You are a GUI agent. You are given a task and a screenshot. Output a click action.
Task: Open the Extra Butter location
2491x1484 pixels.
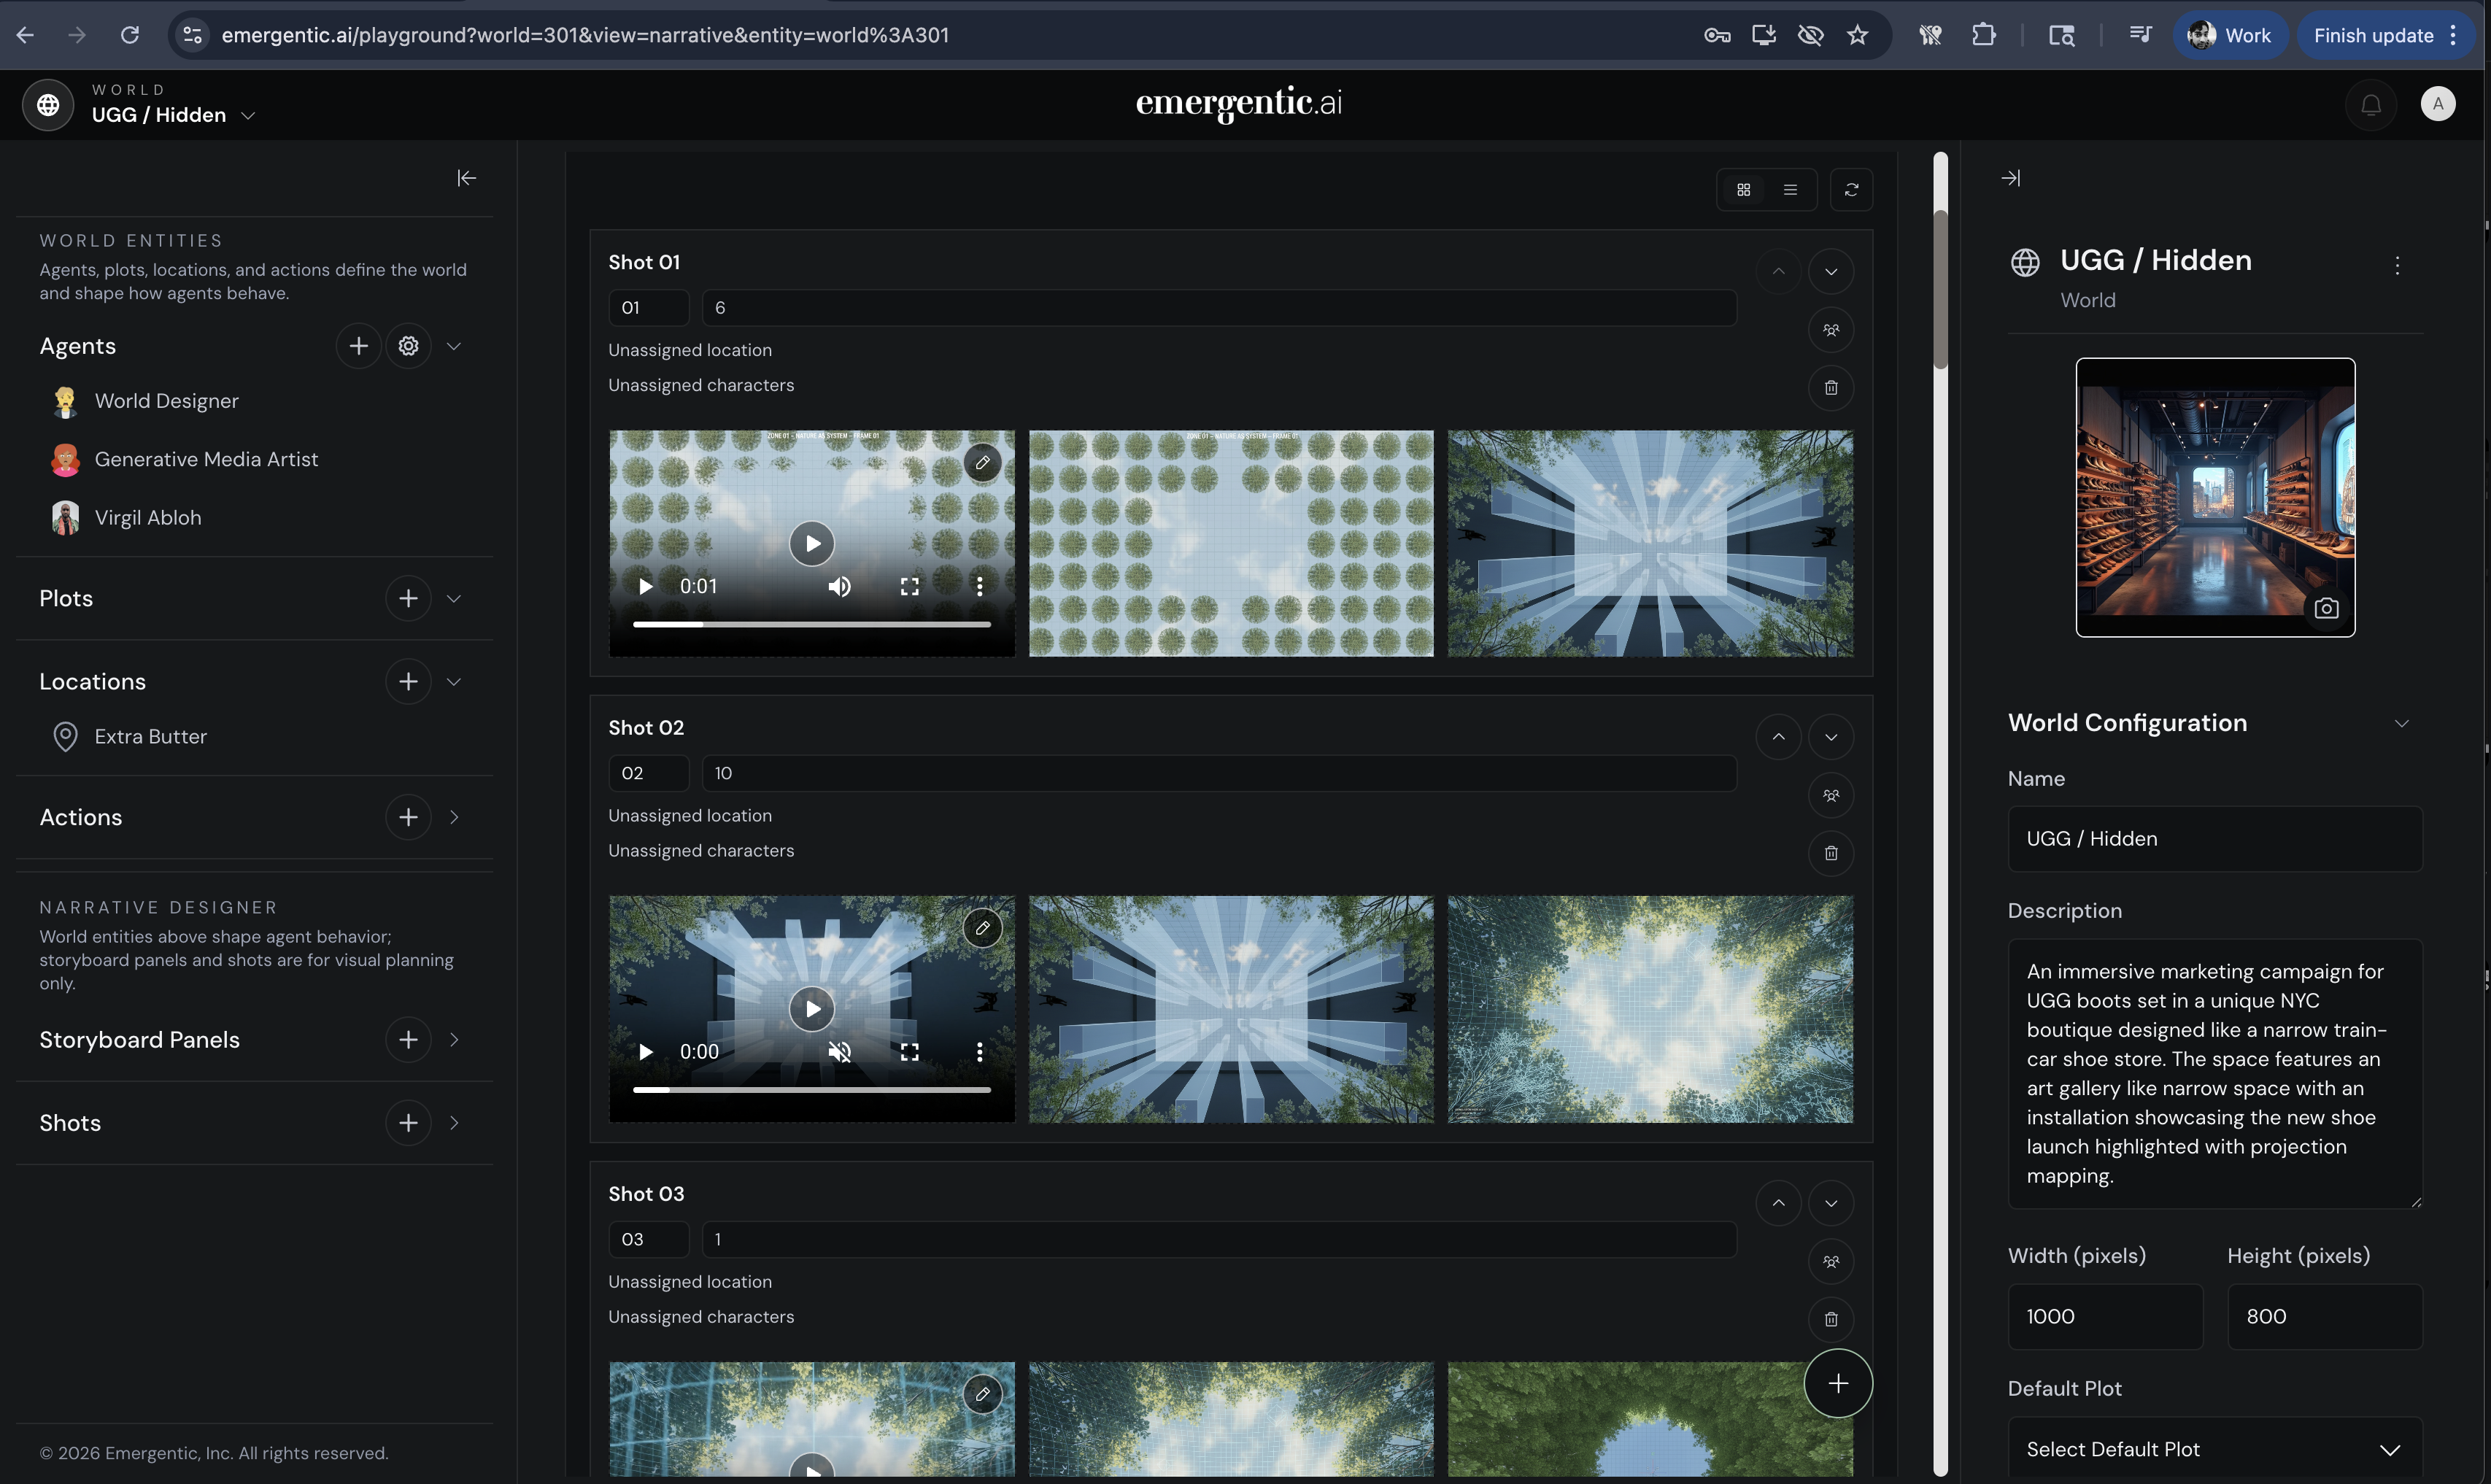(150, 737)
